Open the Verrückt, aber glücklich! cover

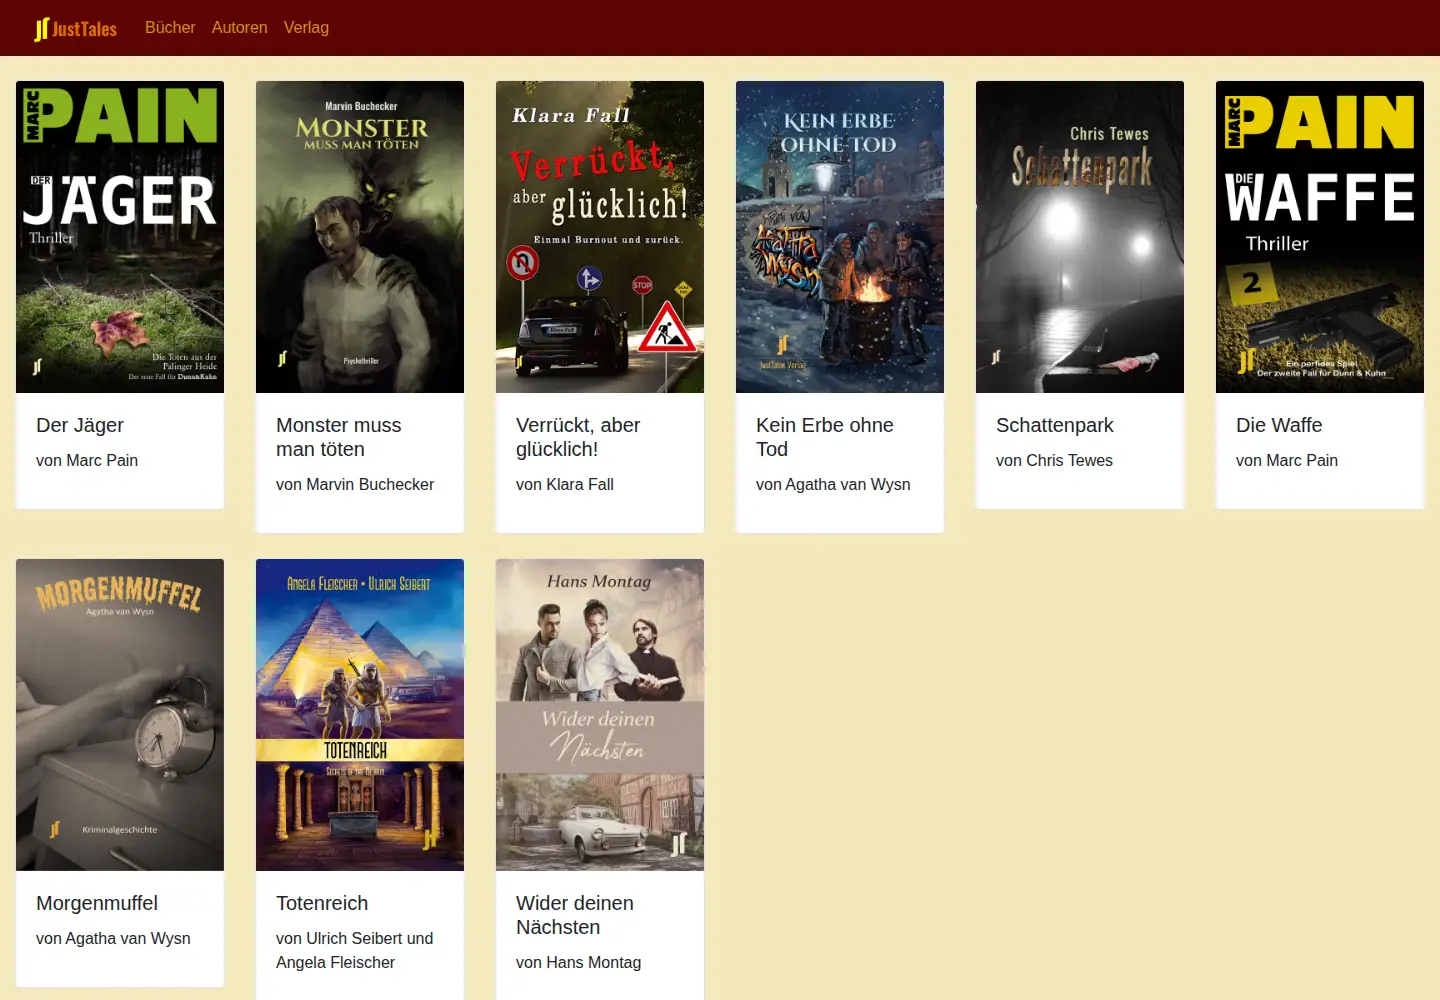600,237
